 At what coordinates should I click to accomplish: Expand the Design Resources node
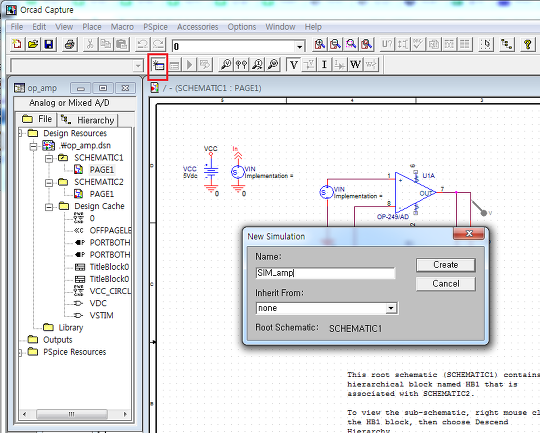click(x=20, y=133)
